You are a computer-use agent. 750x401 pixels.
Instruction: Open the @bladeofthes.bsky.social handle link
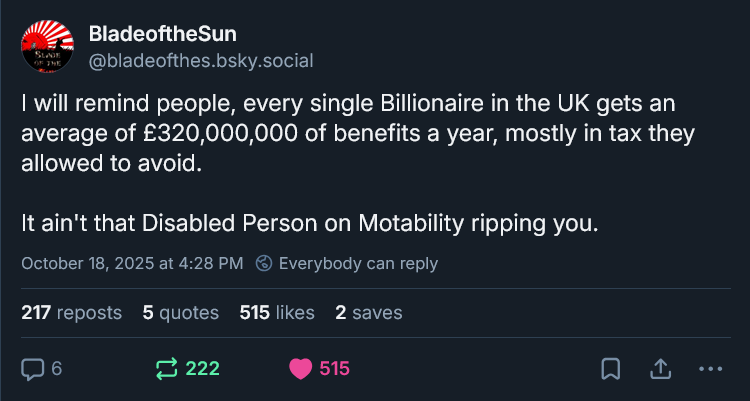[x=201, y=60]
